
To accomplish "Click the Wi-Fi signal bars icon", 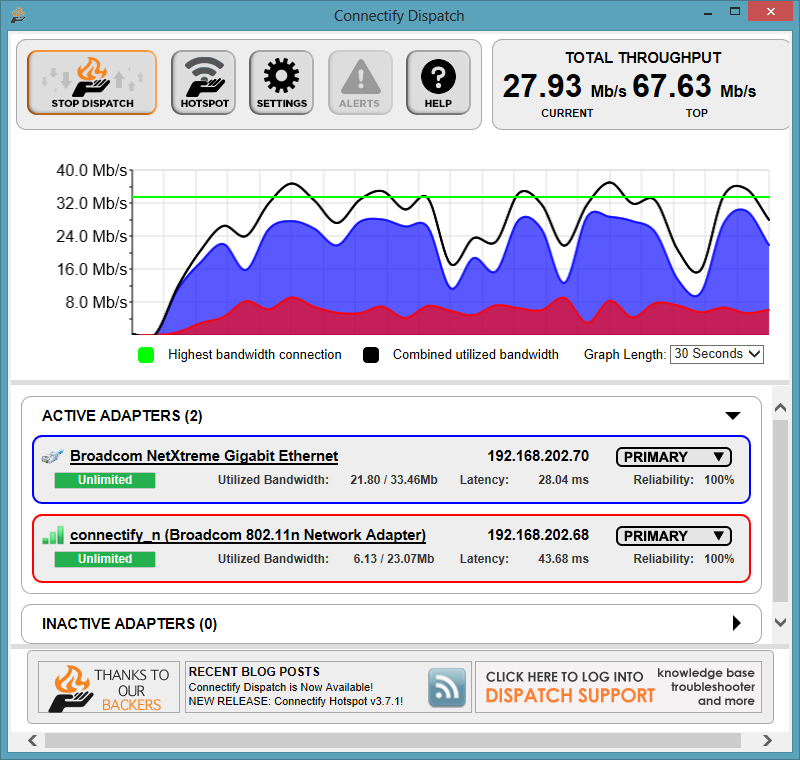I will (53, 535).
